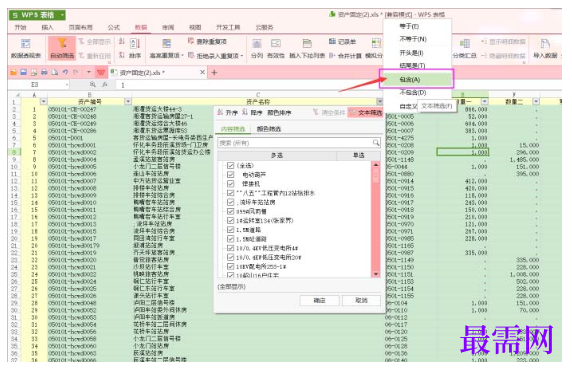Open filter dropdown of 数量二 column
Screen dimensions: 572x371
tap(536, 101)
